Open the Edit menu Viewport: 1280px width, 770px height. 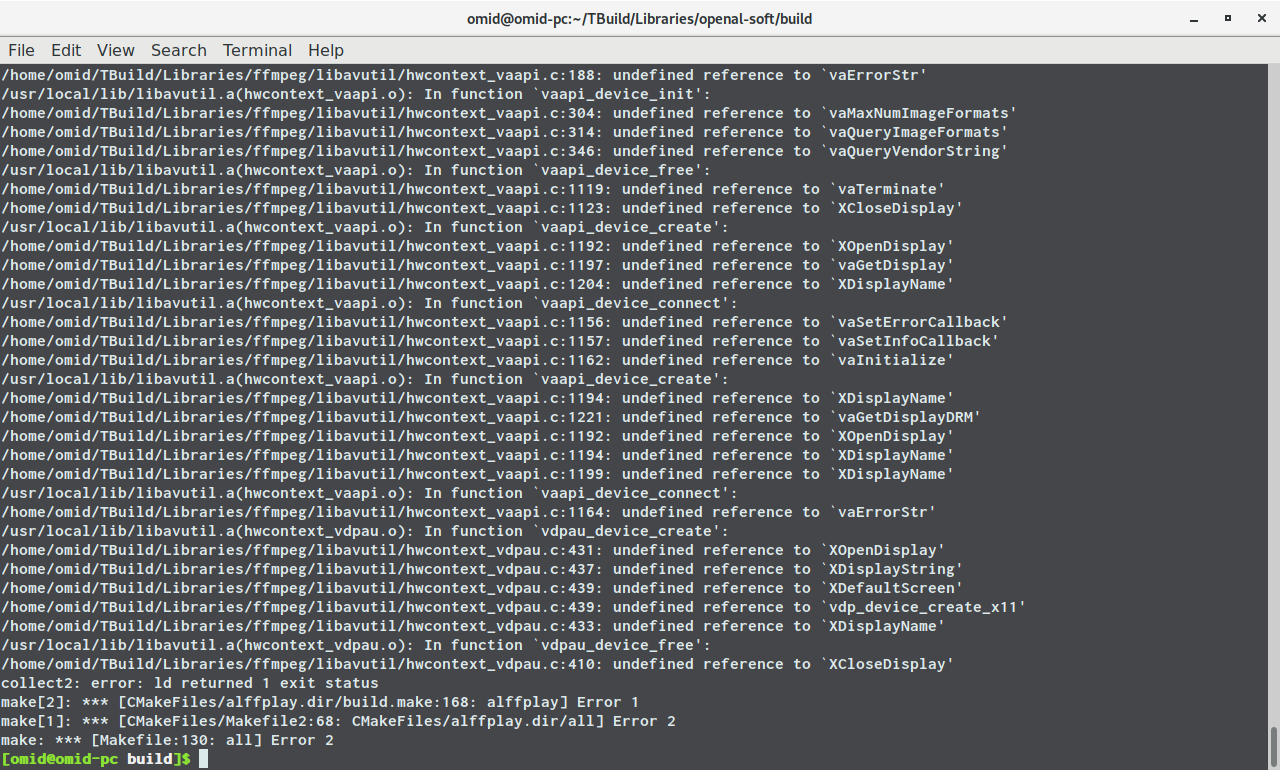pyautogui.click(x=66, y=50)
